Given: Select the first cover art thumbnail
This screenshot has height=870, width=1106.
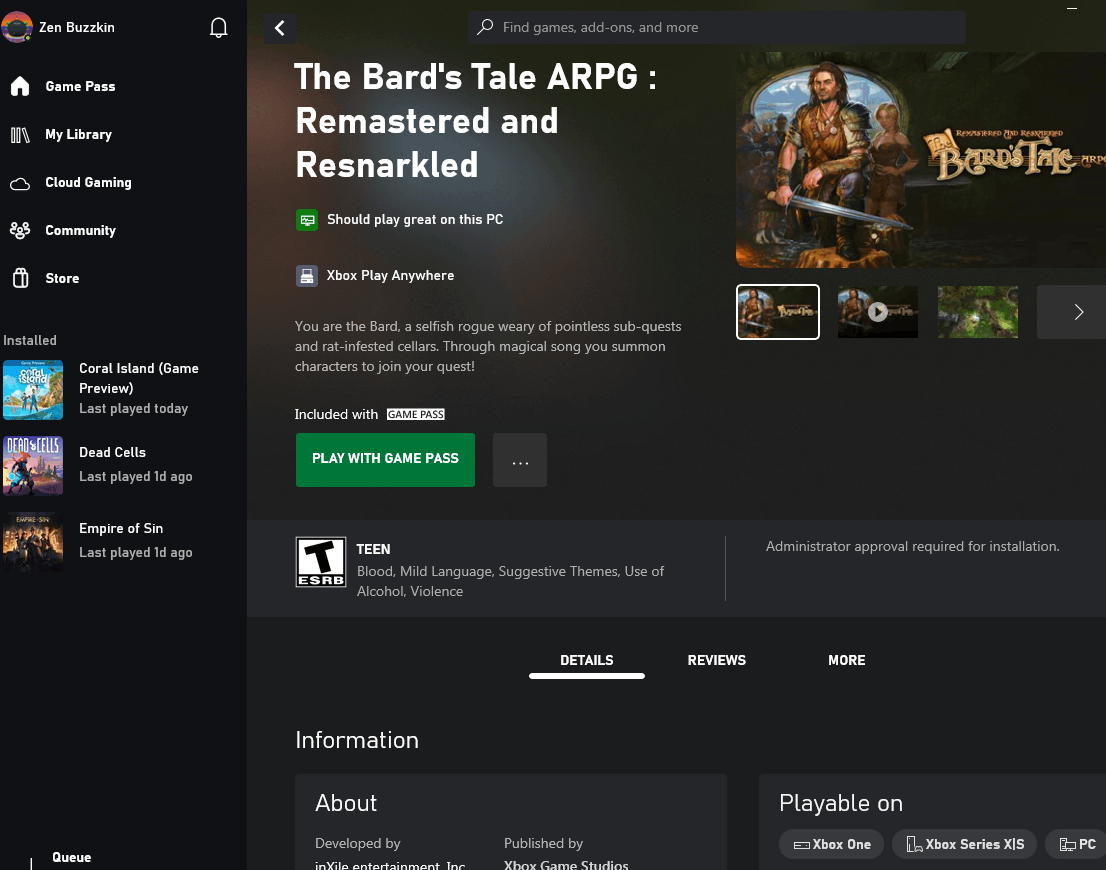Looking at the screenshot, I should (778, 312).
